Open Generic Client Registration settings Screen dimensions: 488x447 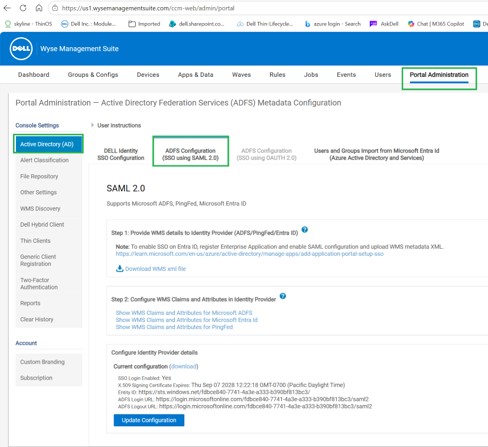[38, 260]
